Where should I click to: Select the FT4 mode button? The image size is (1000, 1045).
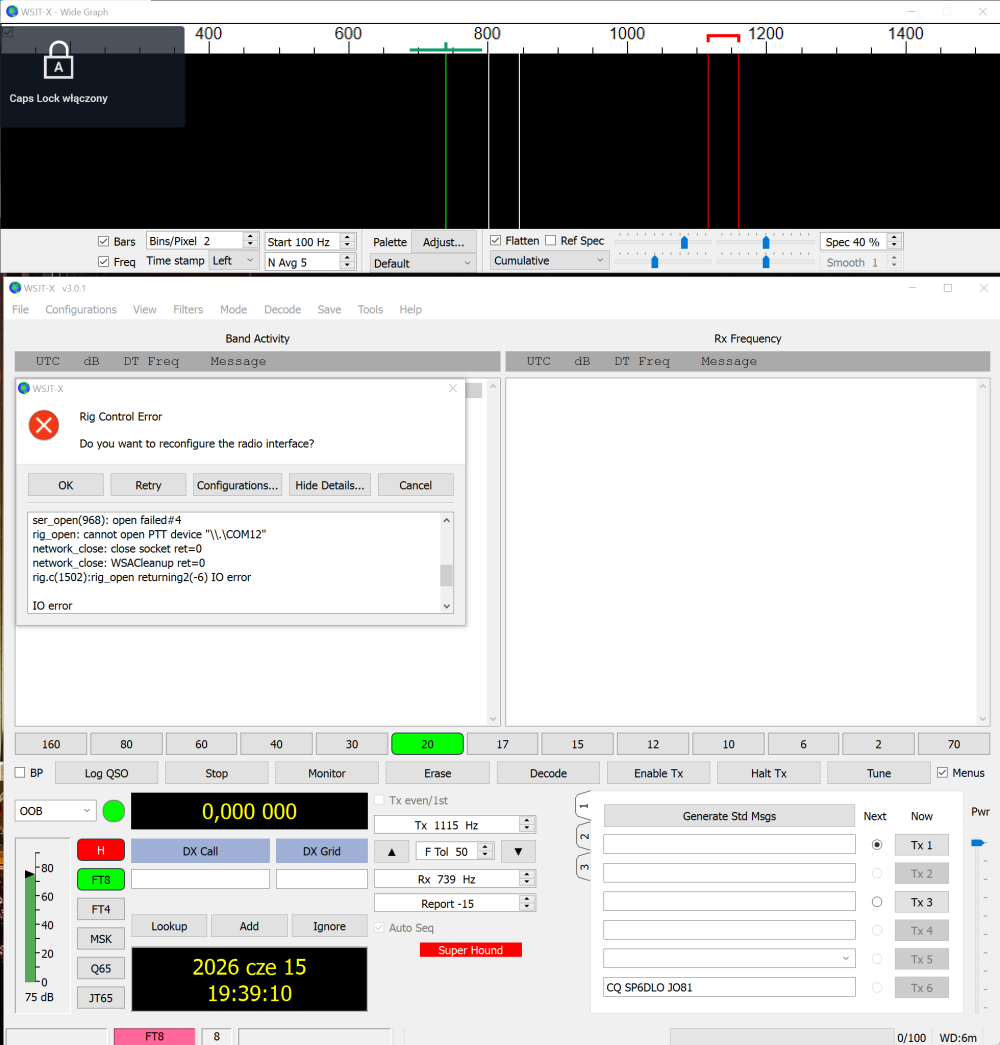click(x=101, y=909)
